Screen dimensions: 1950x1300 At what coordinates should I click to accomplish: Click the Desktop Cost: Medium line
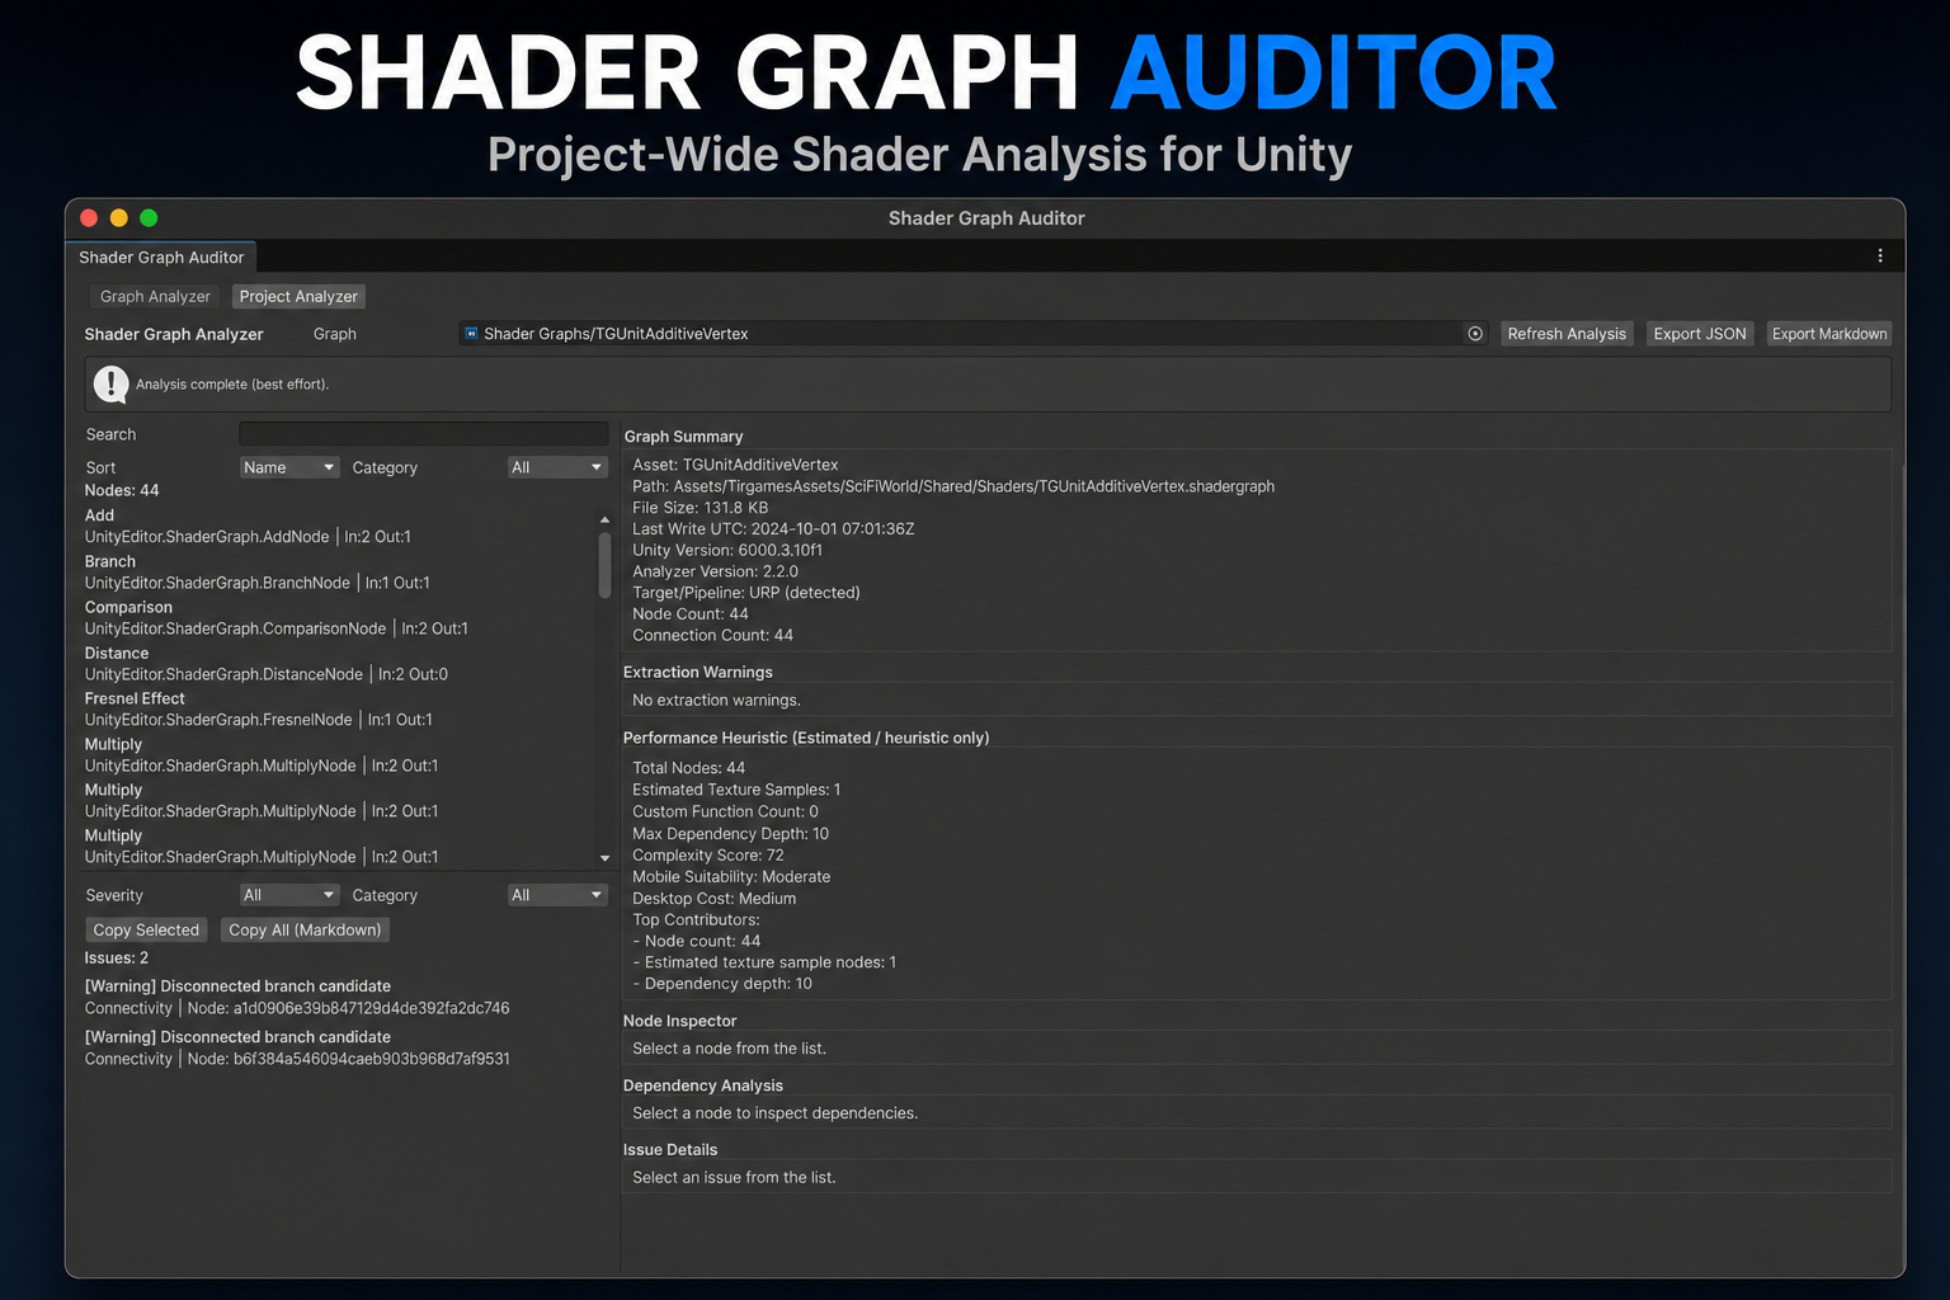coord(714,899)
